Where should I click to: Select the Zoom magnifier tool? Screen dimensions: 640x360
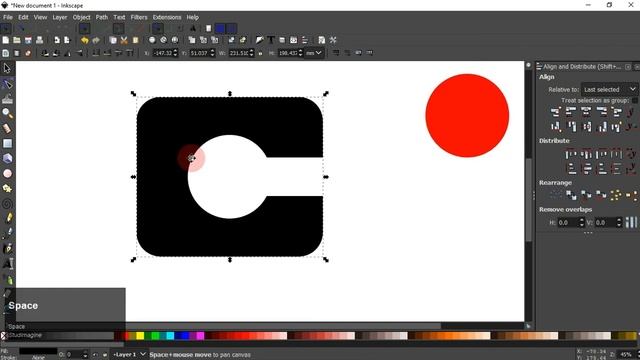tap(7, 113)
